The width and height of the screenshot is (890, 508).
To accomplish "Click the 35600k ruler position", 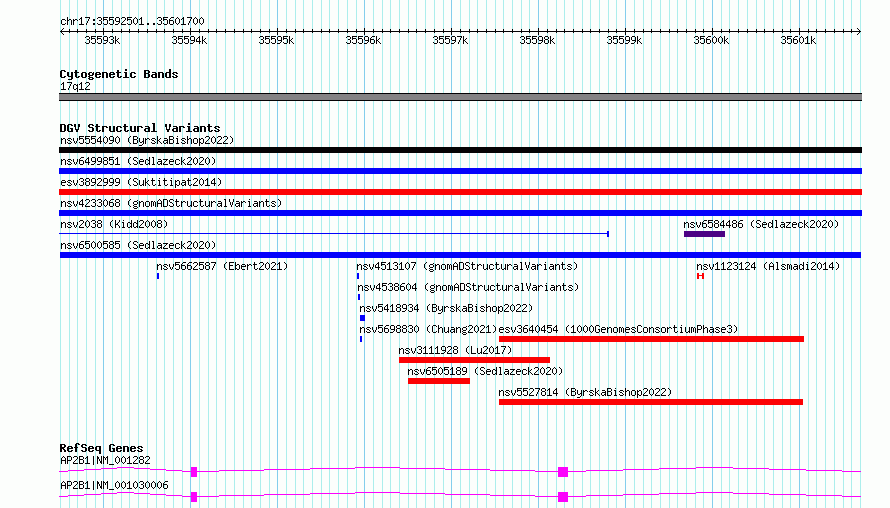I will pyautogui.click(x=711, y=40).
